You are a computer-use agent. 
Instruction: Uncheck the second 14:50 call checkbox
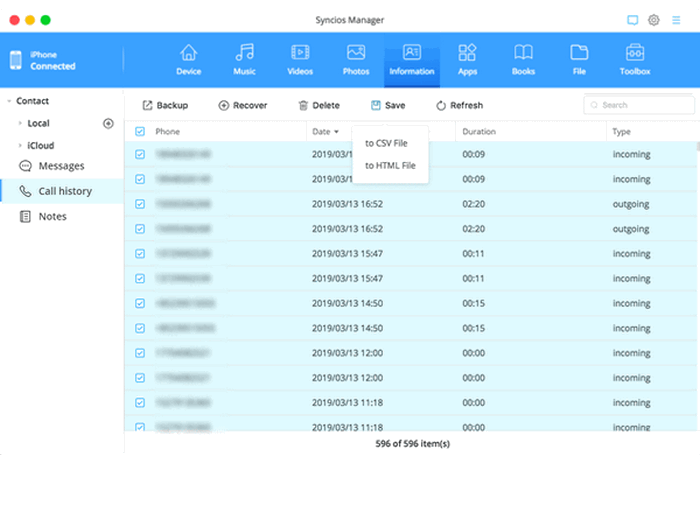pyautogui.click(x=140, y=328)
